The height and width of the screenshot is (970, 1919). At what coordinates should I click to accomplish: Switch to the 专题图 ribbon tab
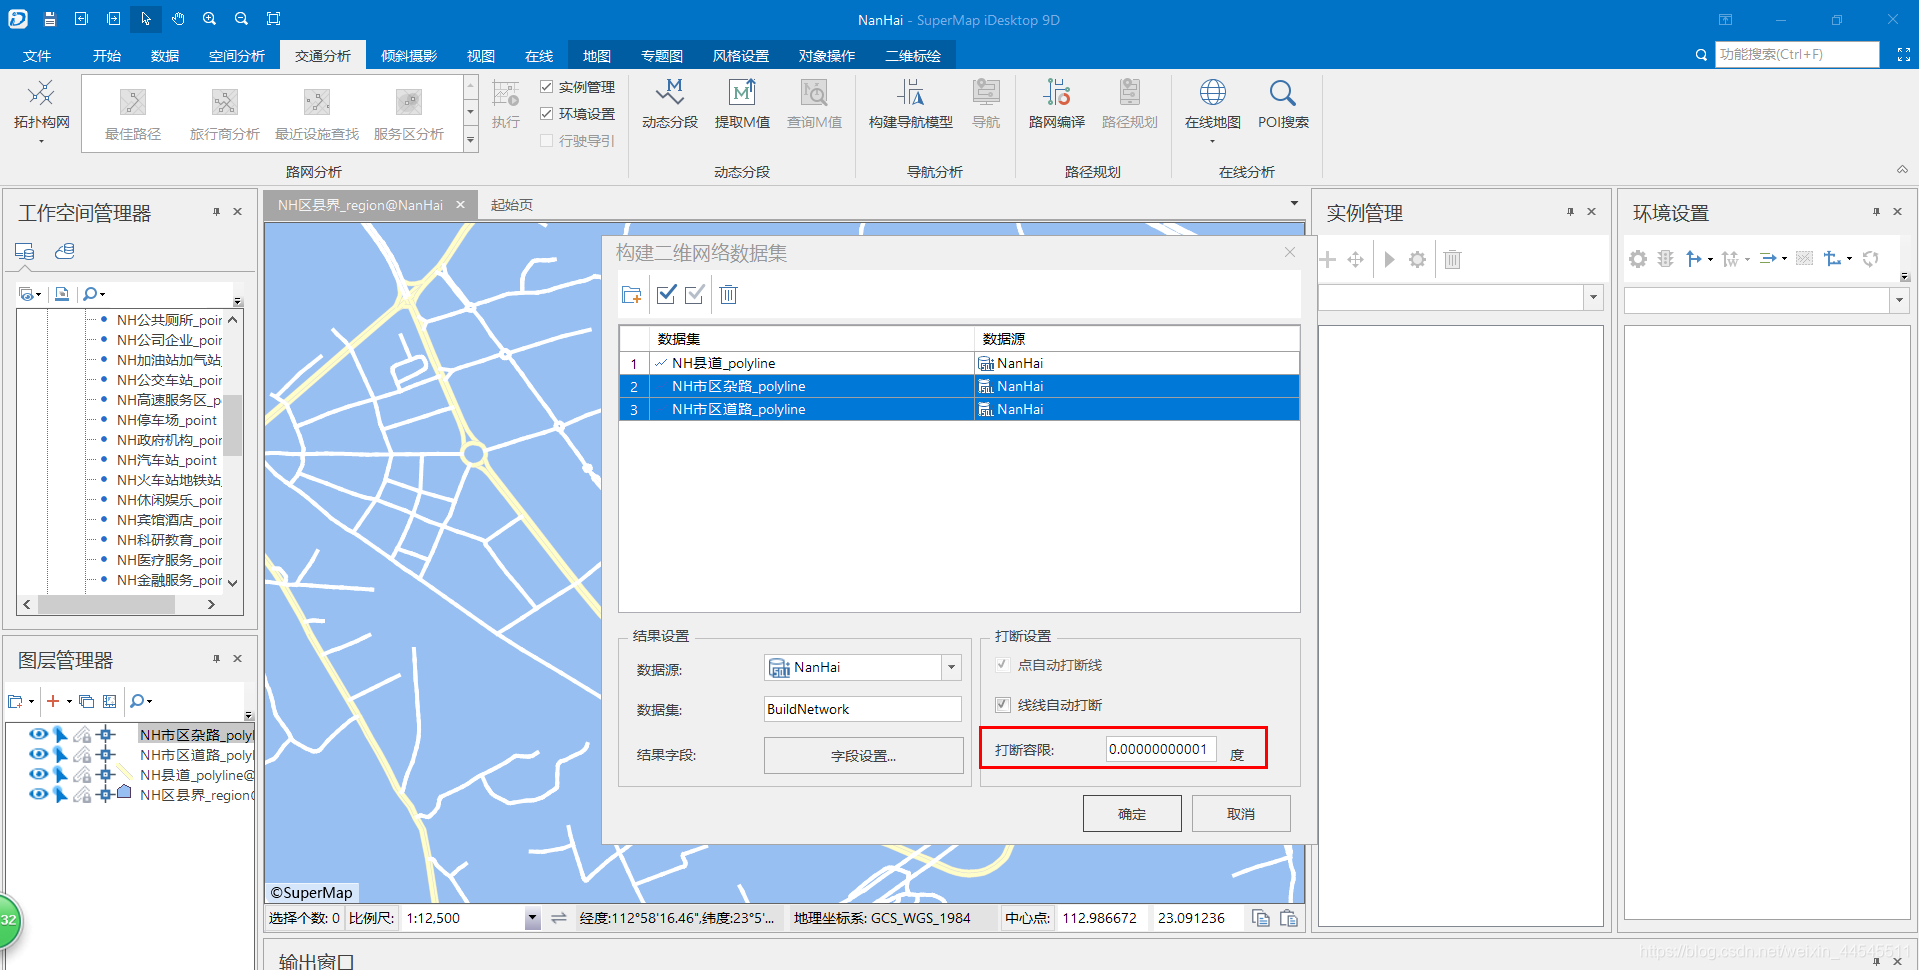pyautogui.click(x=662, y=55)
